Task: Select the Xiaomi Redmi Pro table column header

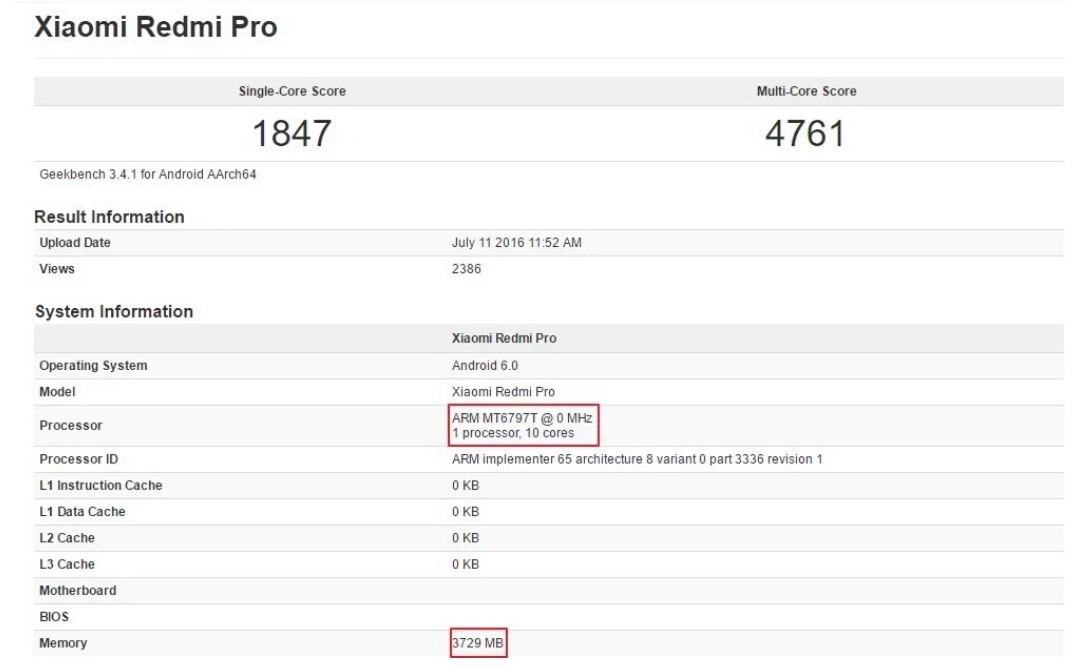Action: [504, 338]
